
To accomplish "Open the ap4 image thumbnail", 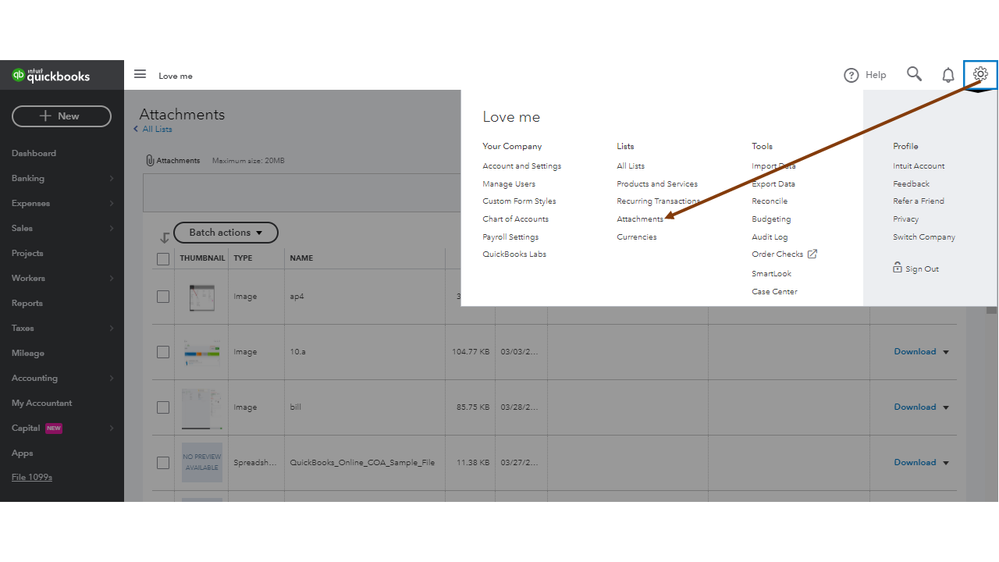I will pos(202,298).
